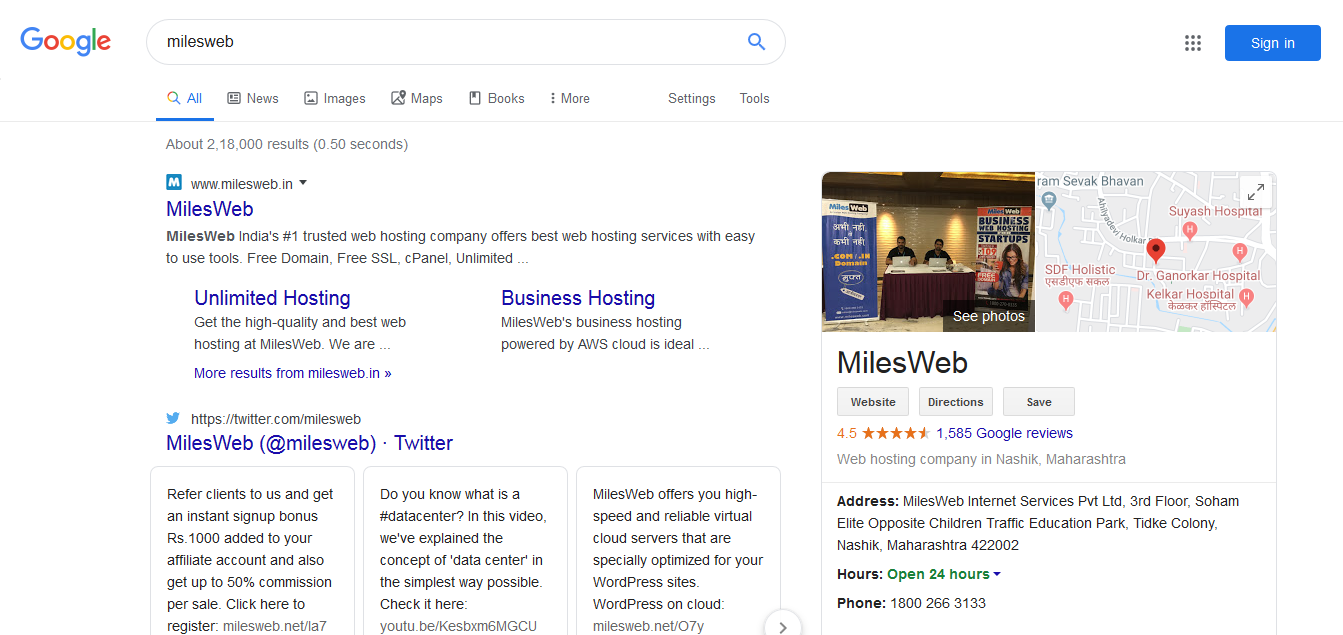Click the 4.5 rating number
This screenshot has height=635, width=1343.
tap(847, 433)
